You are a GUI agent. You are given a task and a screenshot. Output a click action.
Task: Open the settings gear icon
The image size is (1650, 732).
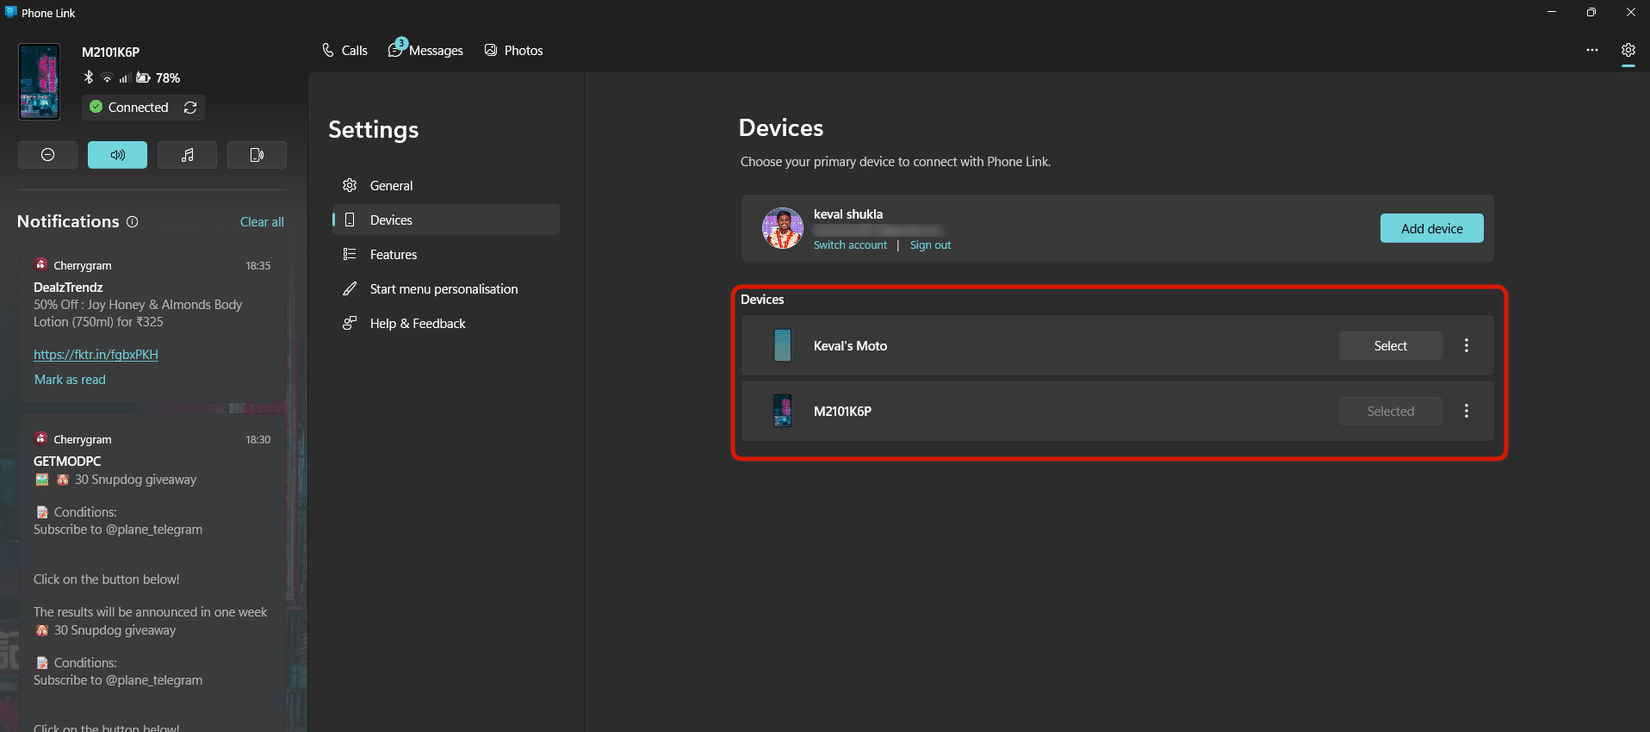[1628, 50]
